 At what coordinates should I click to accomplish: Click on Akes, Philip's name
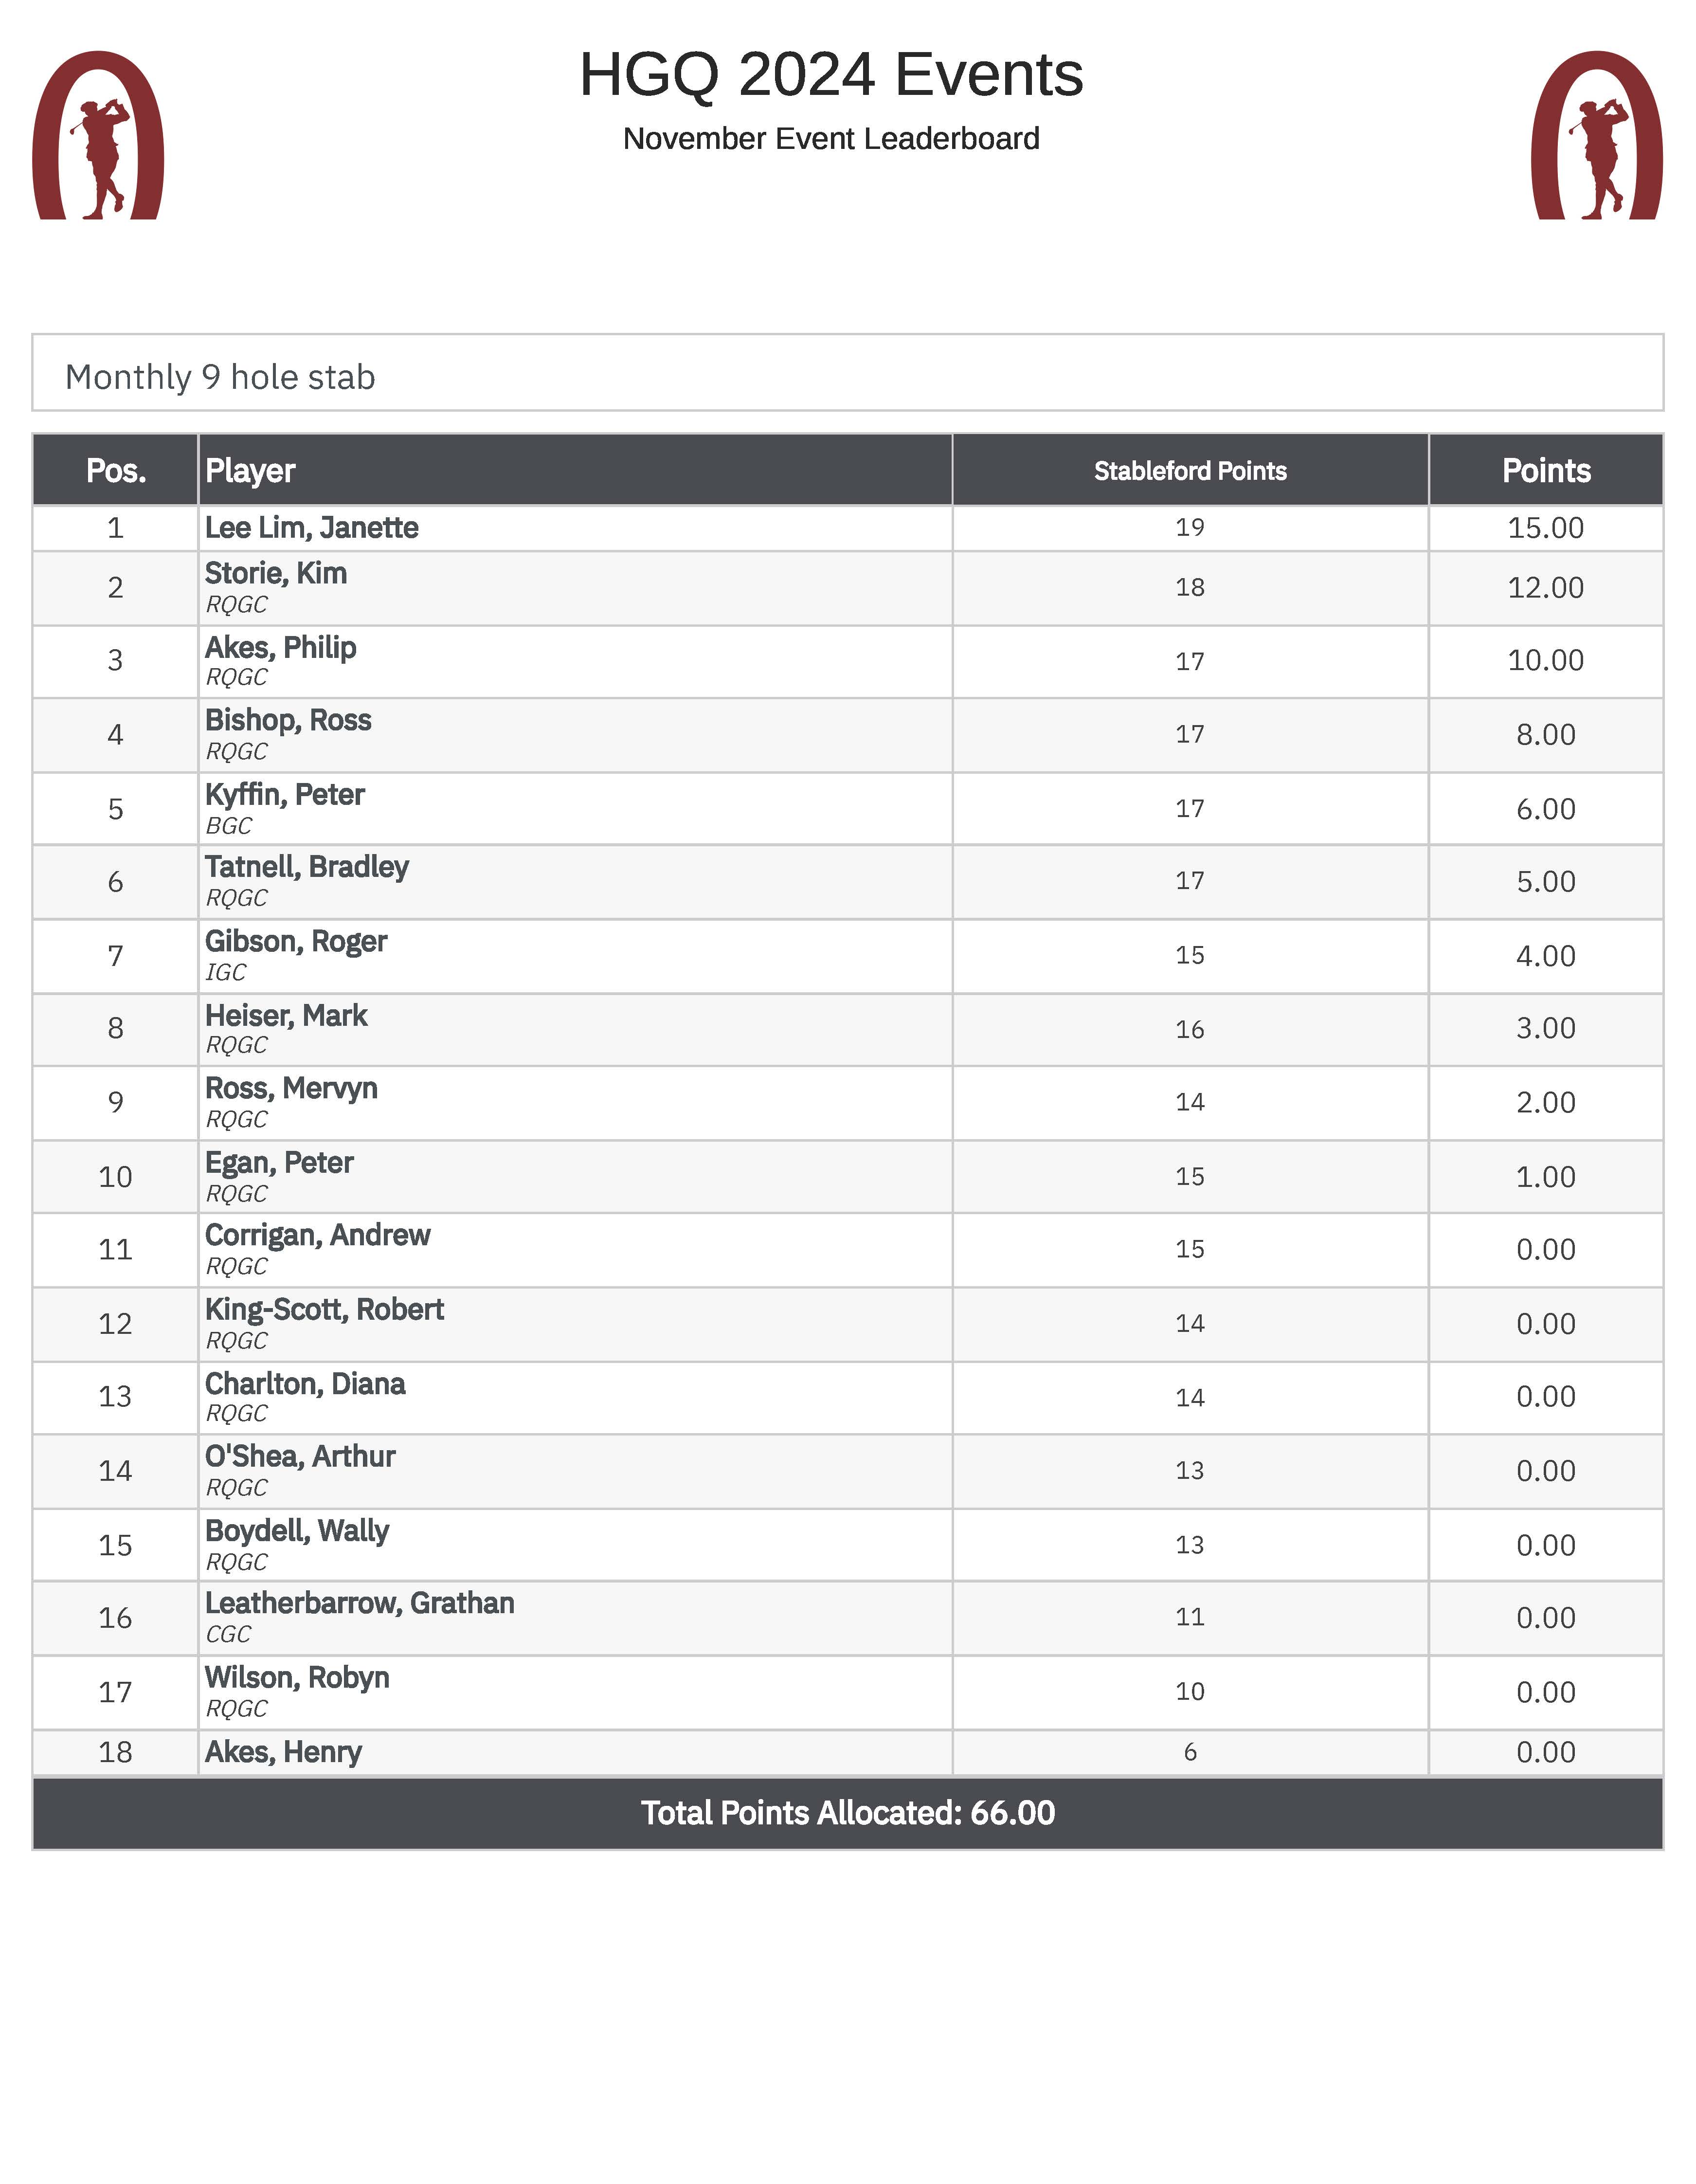[281, 648]
